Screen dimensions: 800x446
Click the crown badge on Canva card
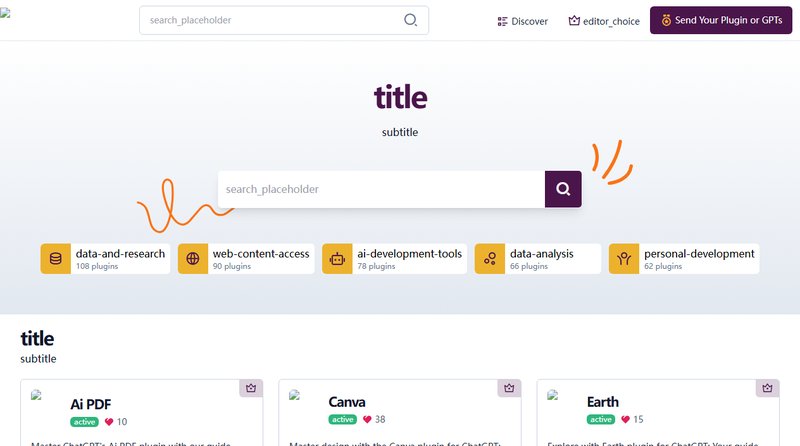(x=509, y=388)
